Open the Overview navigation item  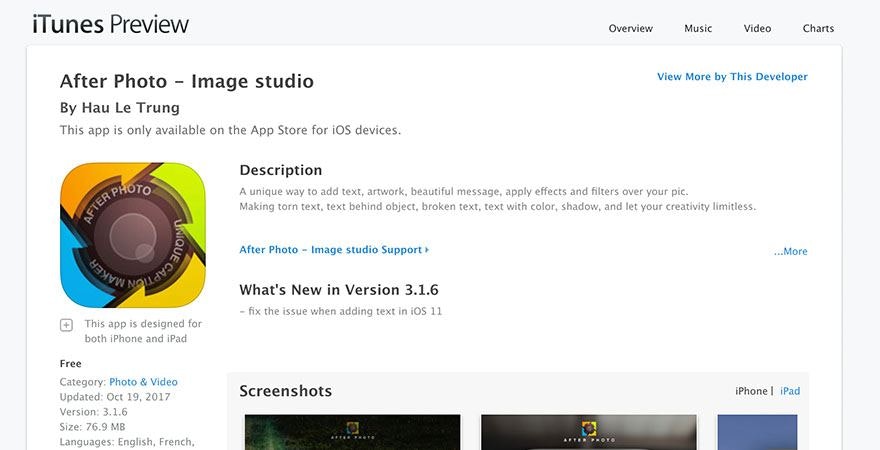pyautogui.click(x=630, y=28)
